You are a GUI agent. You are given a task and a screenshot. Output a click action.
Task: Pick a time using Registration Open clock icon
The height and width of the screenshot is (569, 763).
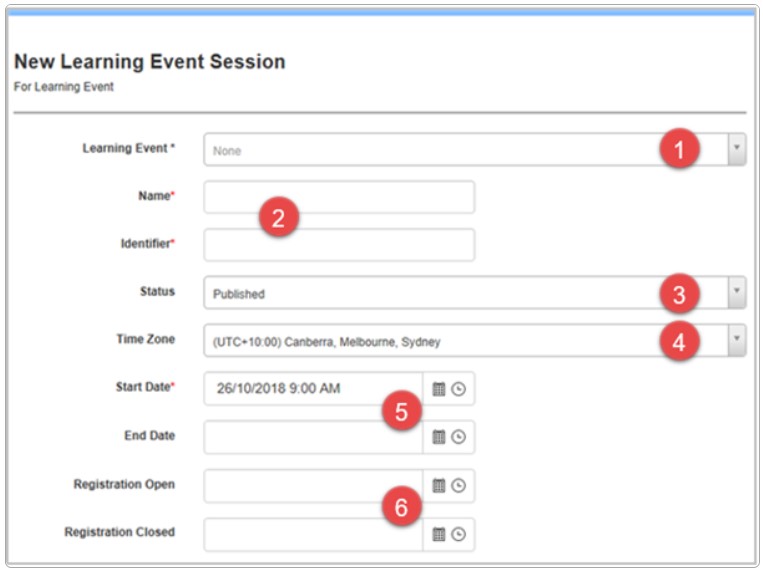coord(458,485)
